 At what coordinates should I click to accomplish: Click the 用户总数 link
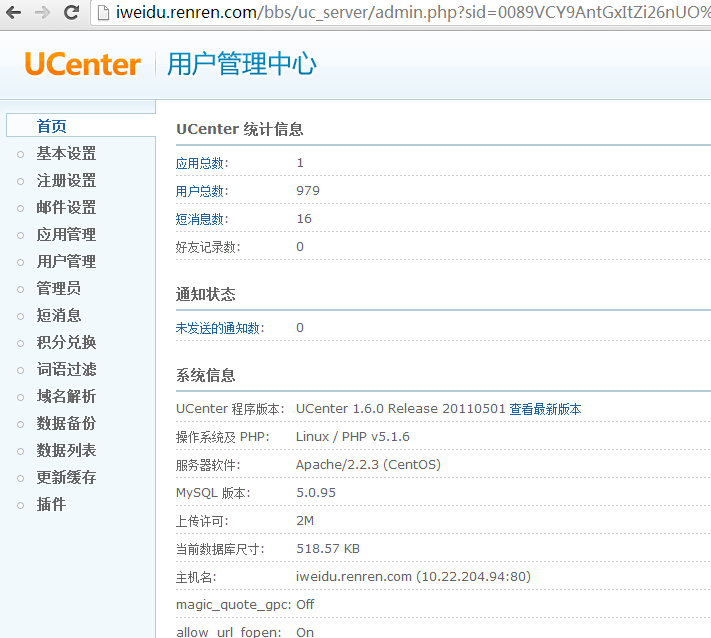coord(200,191)
